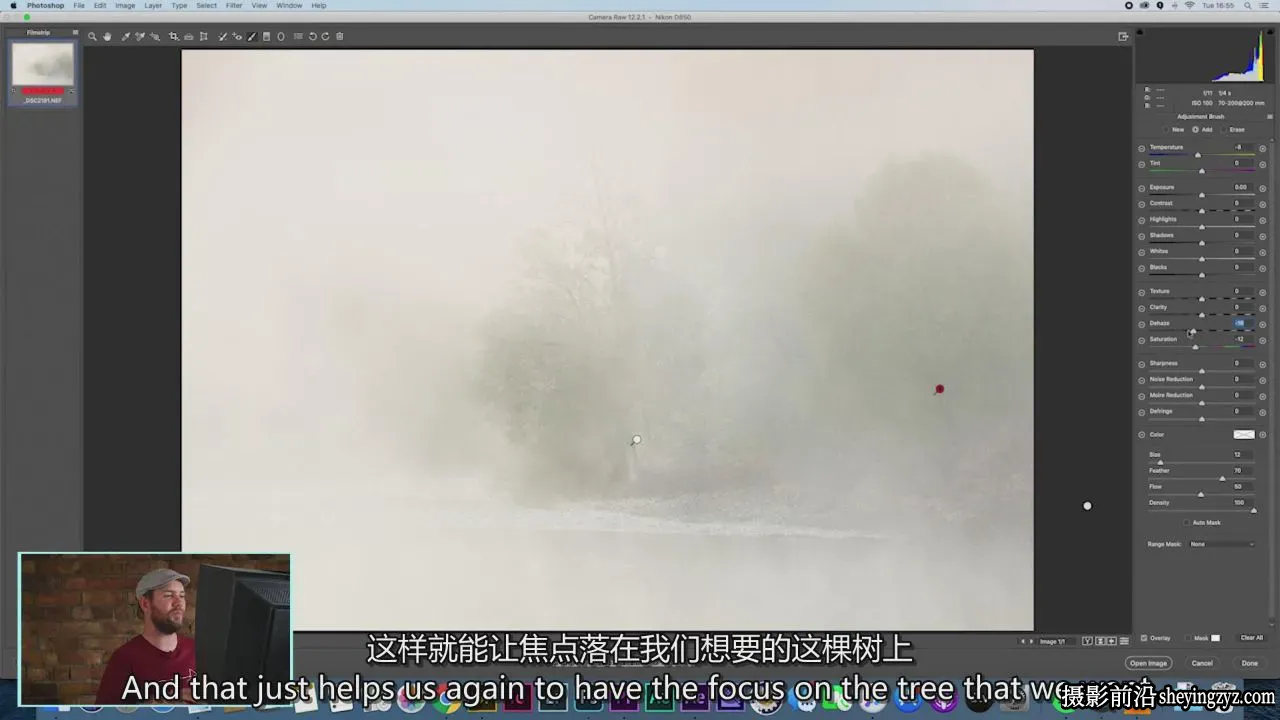Select the Straighten tool
Viewport: 1280px width, 720px height.
click(188, 36)
